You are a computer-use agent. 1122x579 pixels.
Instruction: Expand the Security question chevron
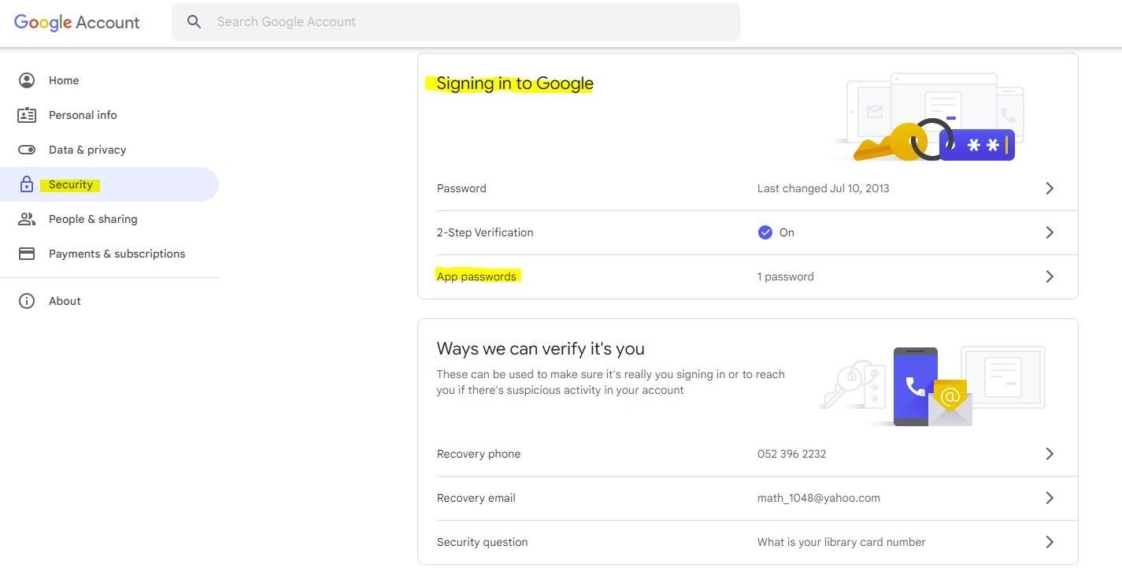click(1049, 542)
